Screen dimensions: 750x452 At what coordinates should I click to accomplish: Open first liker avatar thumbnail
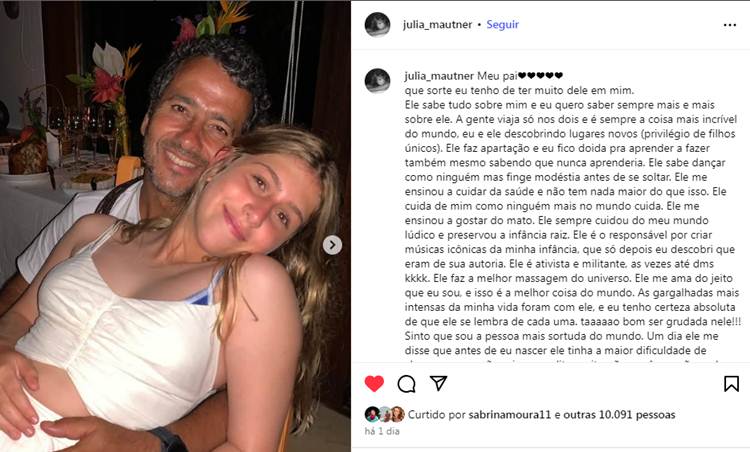click(x=372, y=414)
